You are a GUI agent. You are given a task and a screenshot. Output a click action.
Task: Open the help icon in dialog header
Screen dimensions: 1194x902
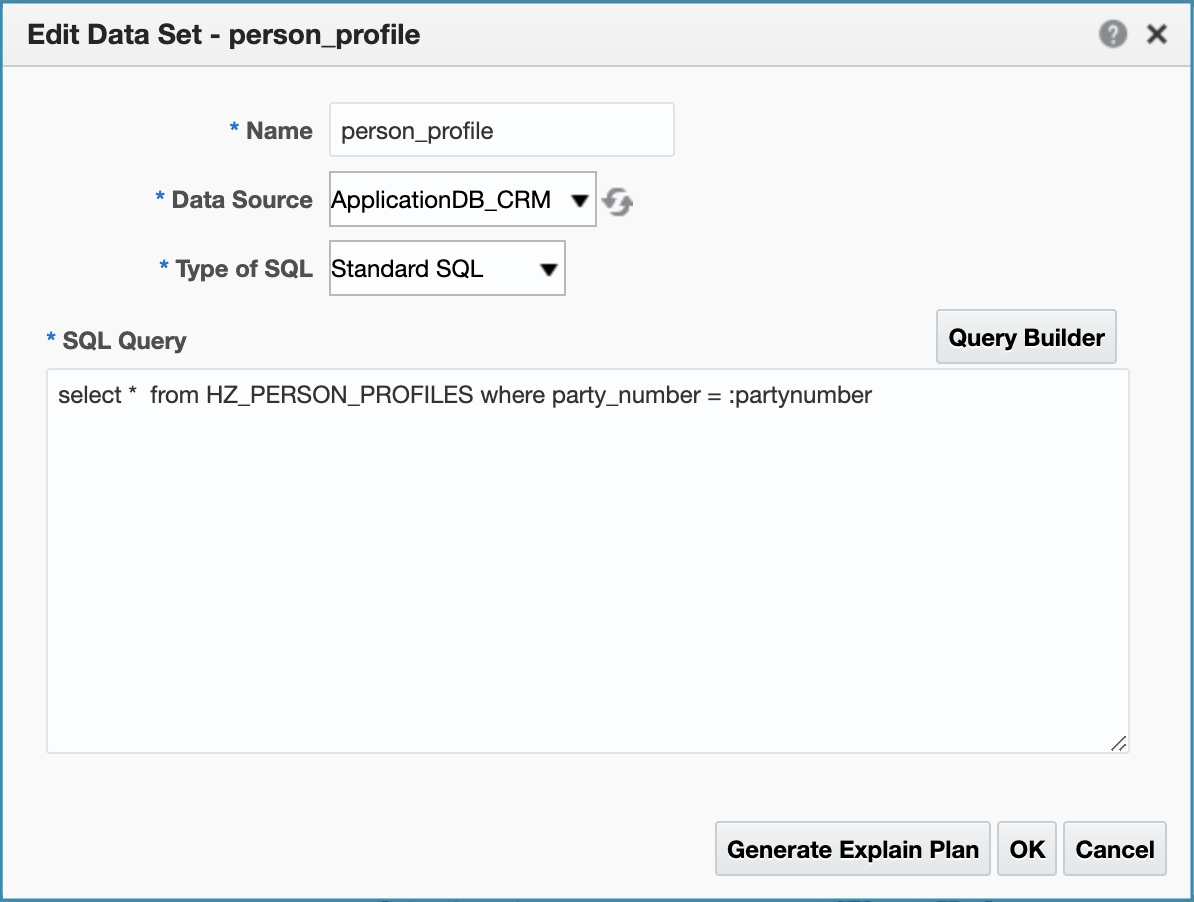pos(1112,35)
